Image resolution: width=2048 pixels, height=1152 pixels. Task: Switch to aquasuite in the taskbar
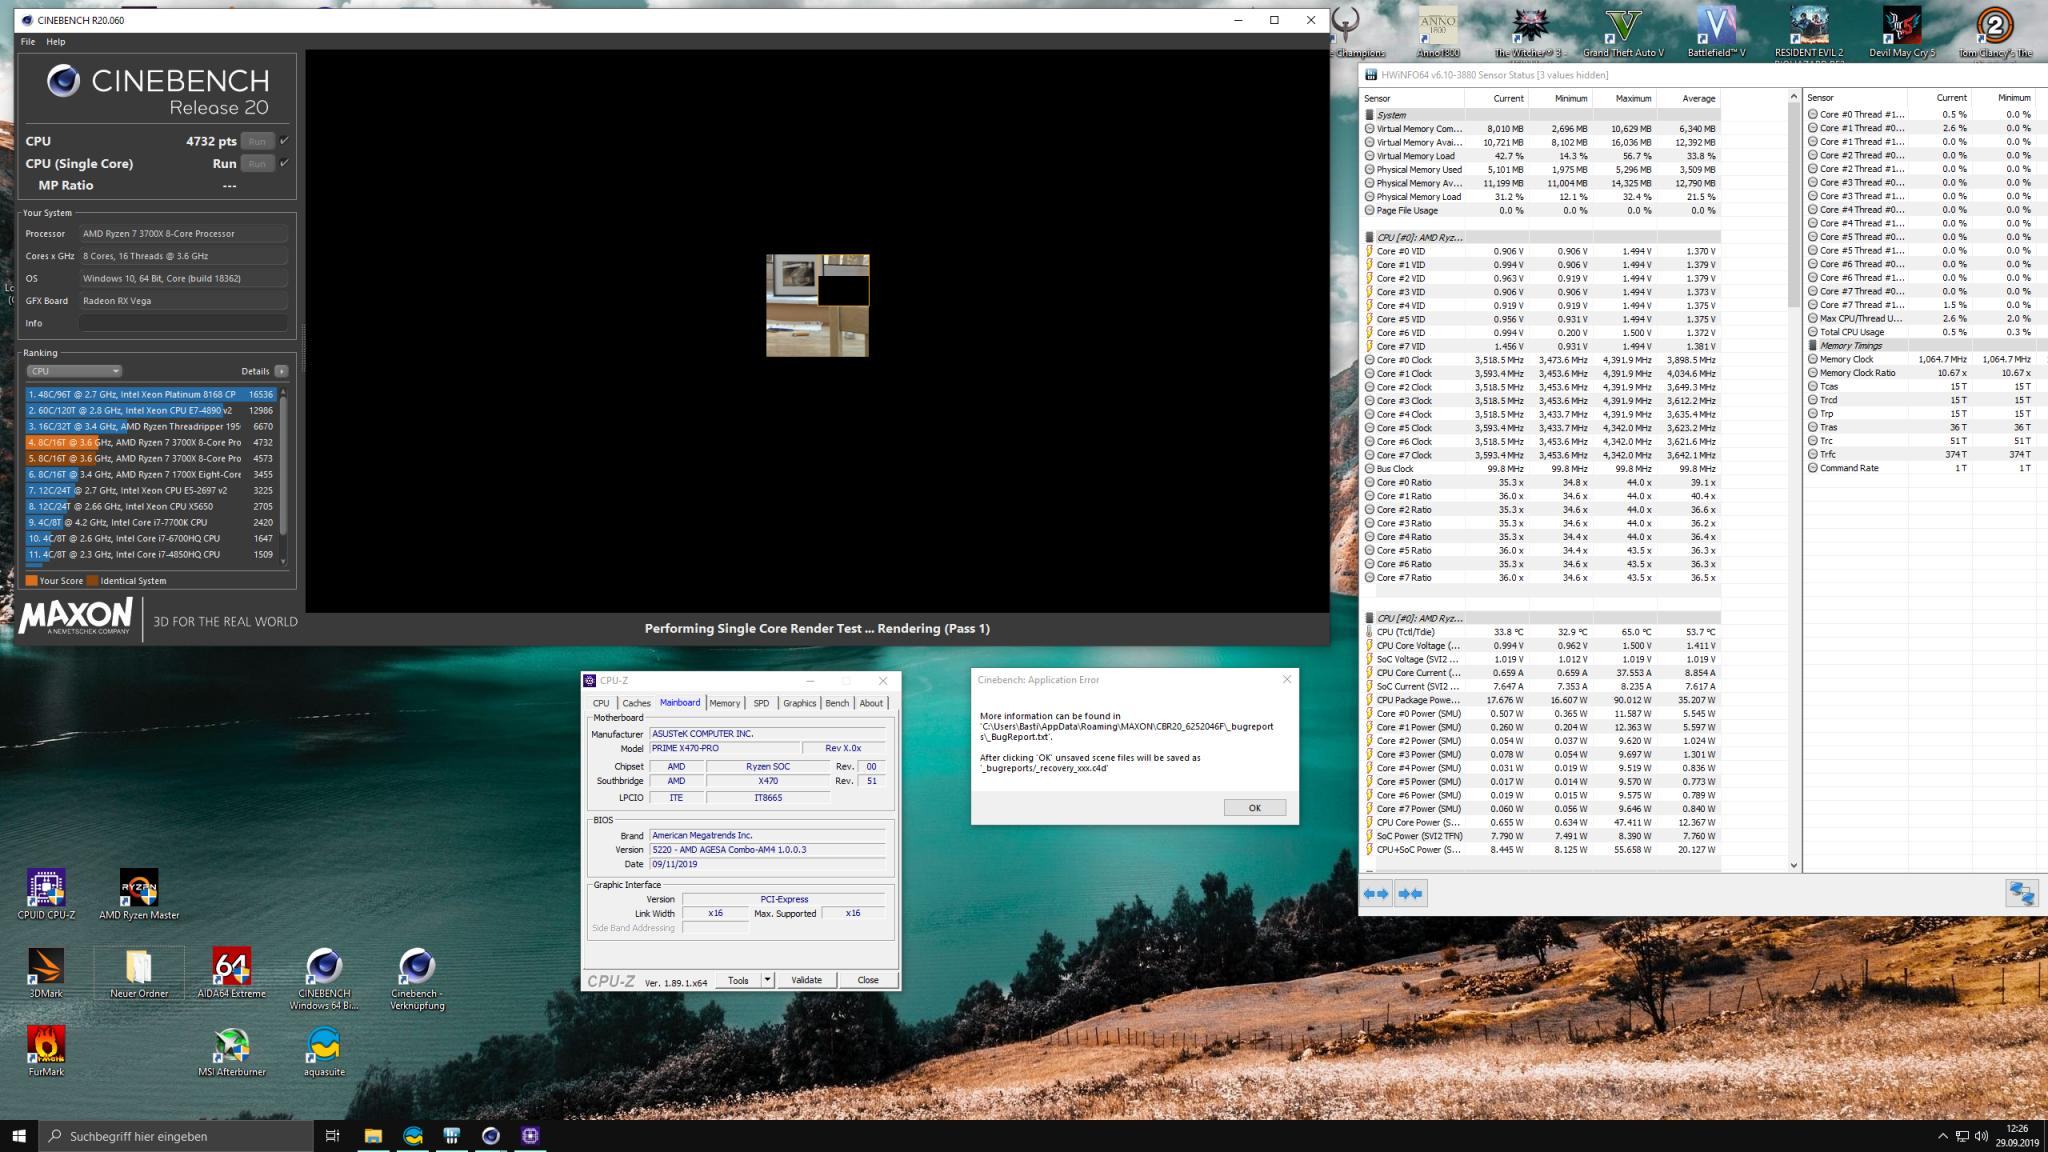pos(412,1135)
